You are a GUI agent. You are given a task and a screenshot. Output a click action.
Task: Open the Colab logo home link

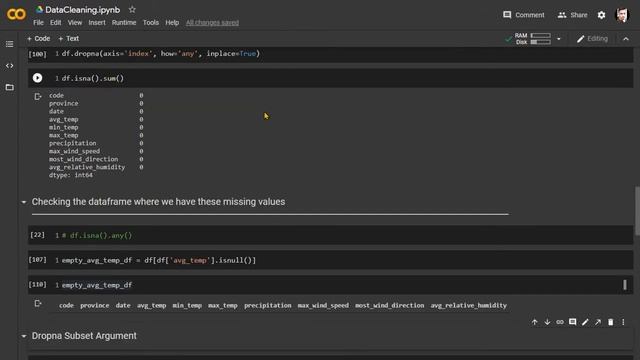point(16,14)
